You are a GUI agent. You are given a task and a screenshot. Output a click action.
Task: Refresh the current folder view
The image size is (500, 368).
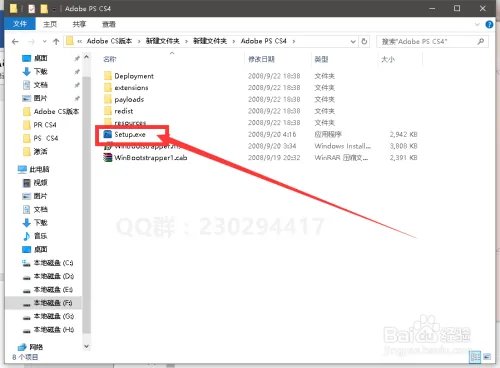pos(364,41)
